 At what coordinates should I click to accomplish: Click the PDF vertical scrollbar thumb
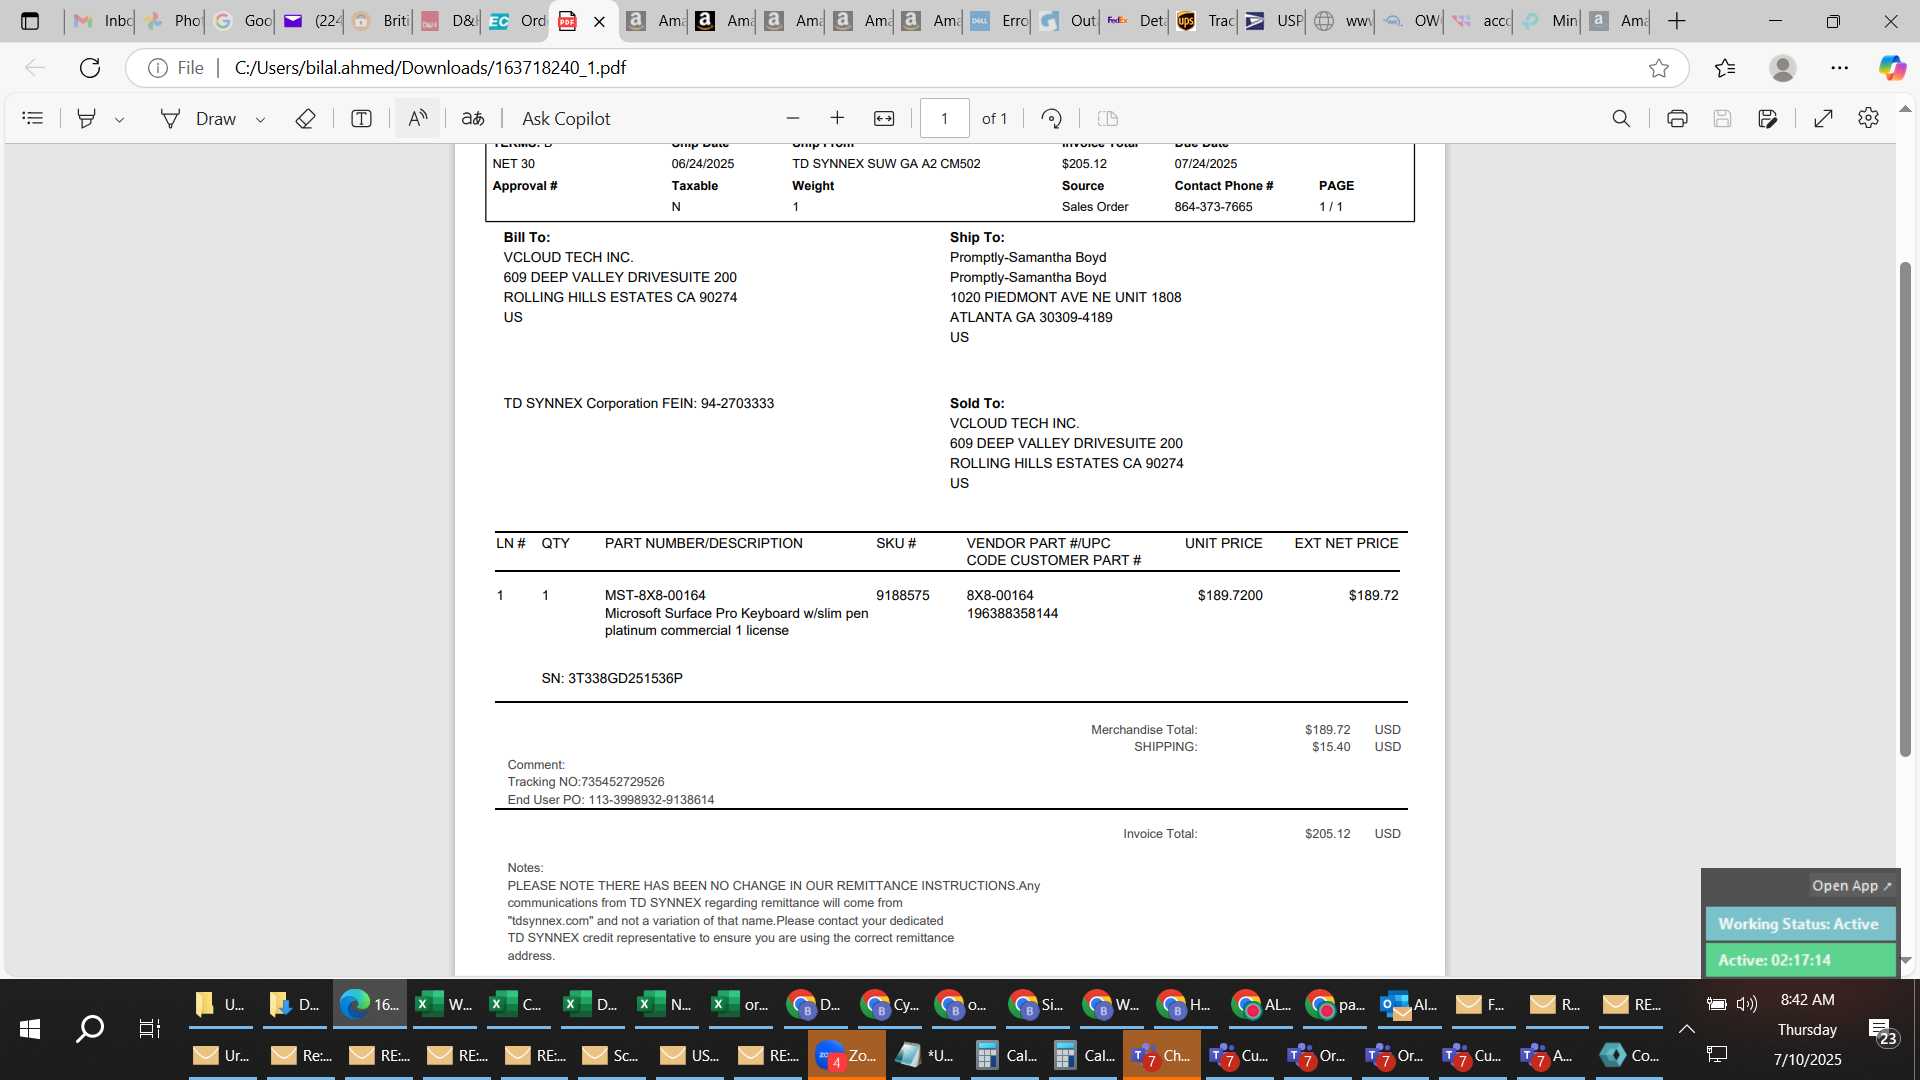click(1905, 508)
